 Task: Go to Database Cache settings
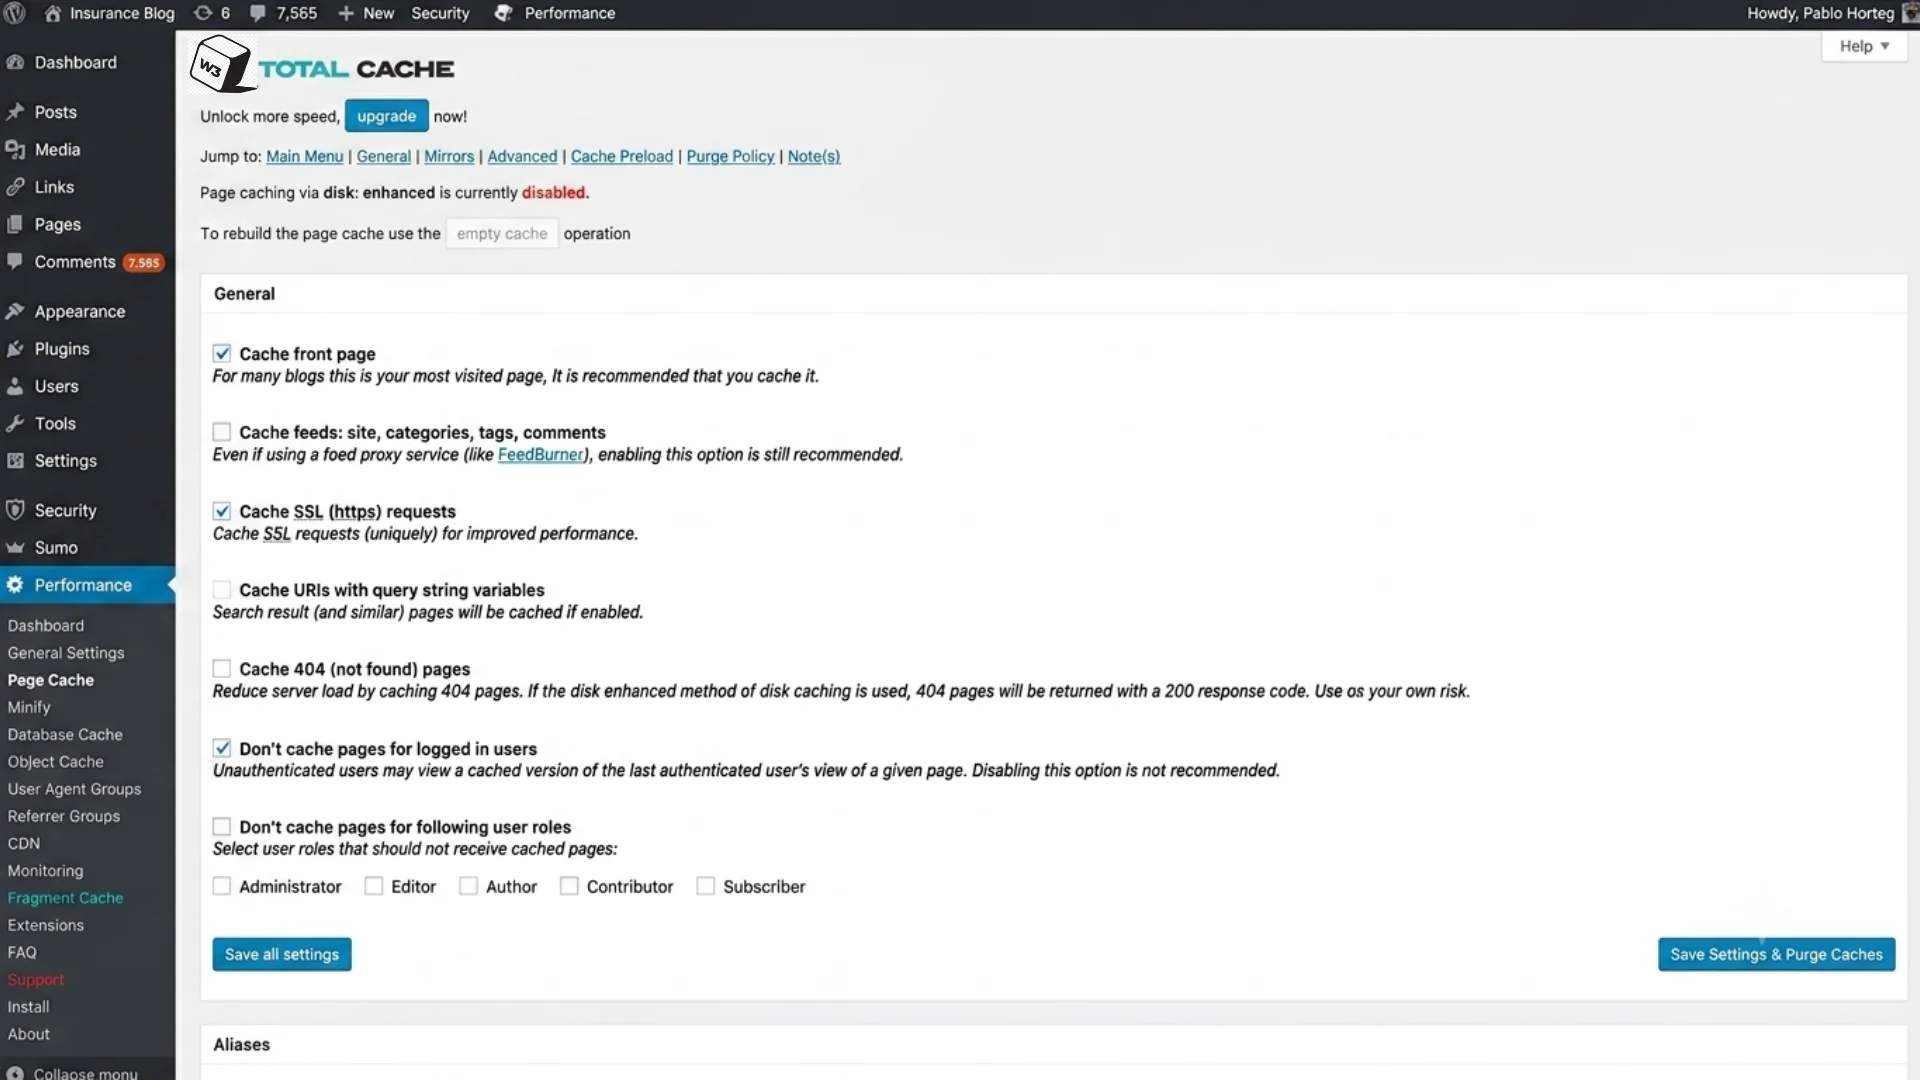[65, 734]
